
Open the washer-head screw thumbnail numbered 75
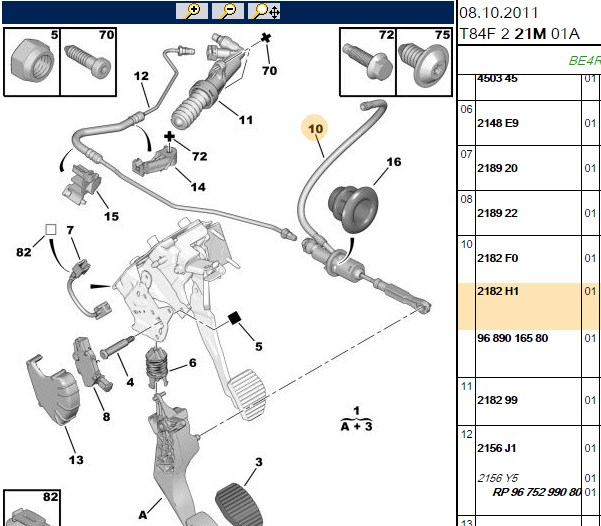point(424,62)
